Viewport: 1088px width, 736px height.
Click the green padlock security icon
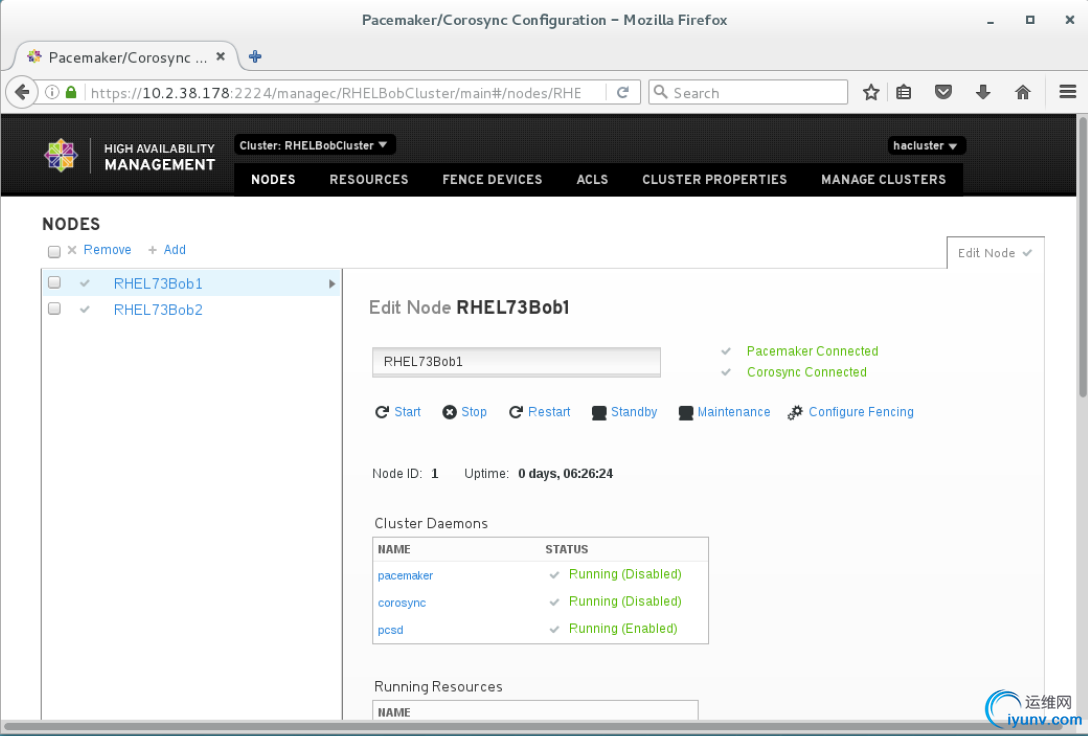click(x=71, y=92)
